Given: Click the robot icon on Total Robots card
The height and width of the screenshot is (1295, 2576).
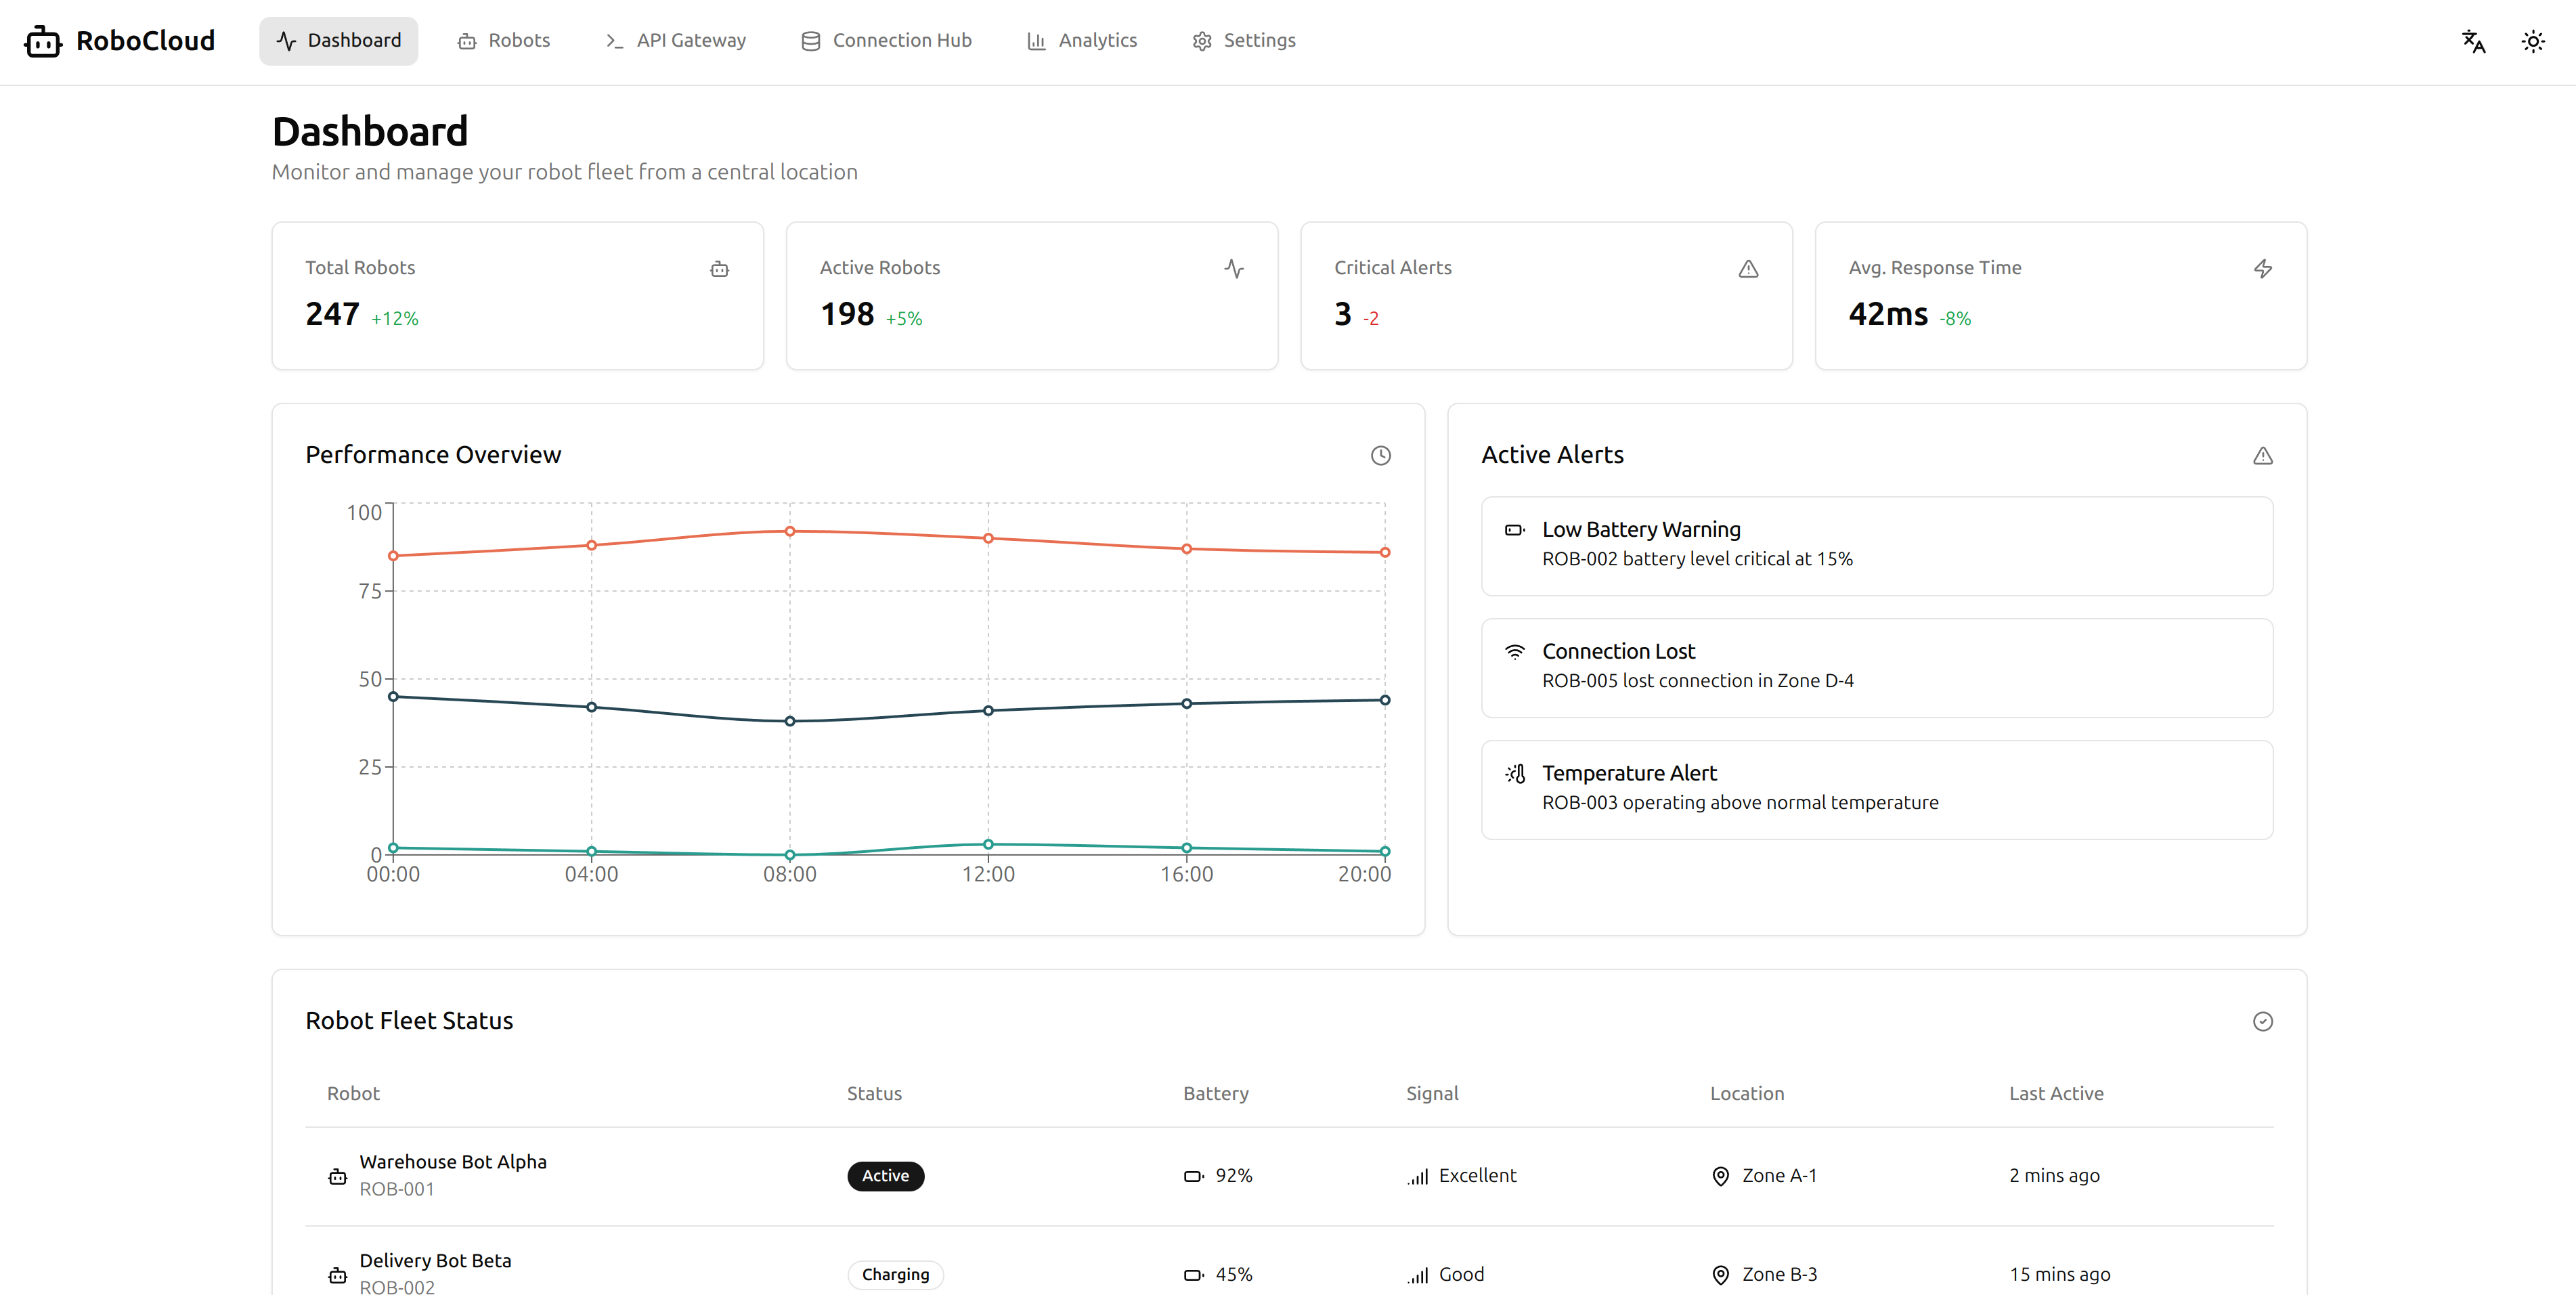Looking at the screenshot, I should click(719, 269).
